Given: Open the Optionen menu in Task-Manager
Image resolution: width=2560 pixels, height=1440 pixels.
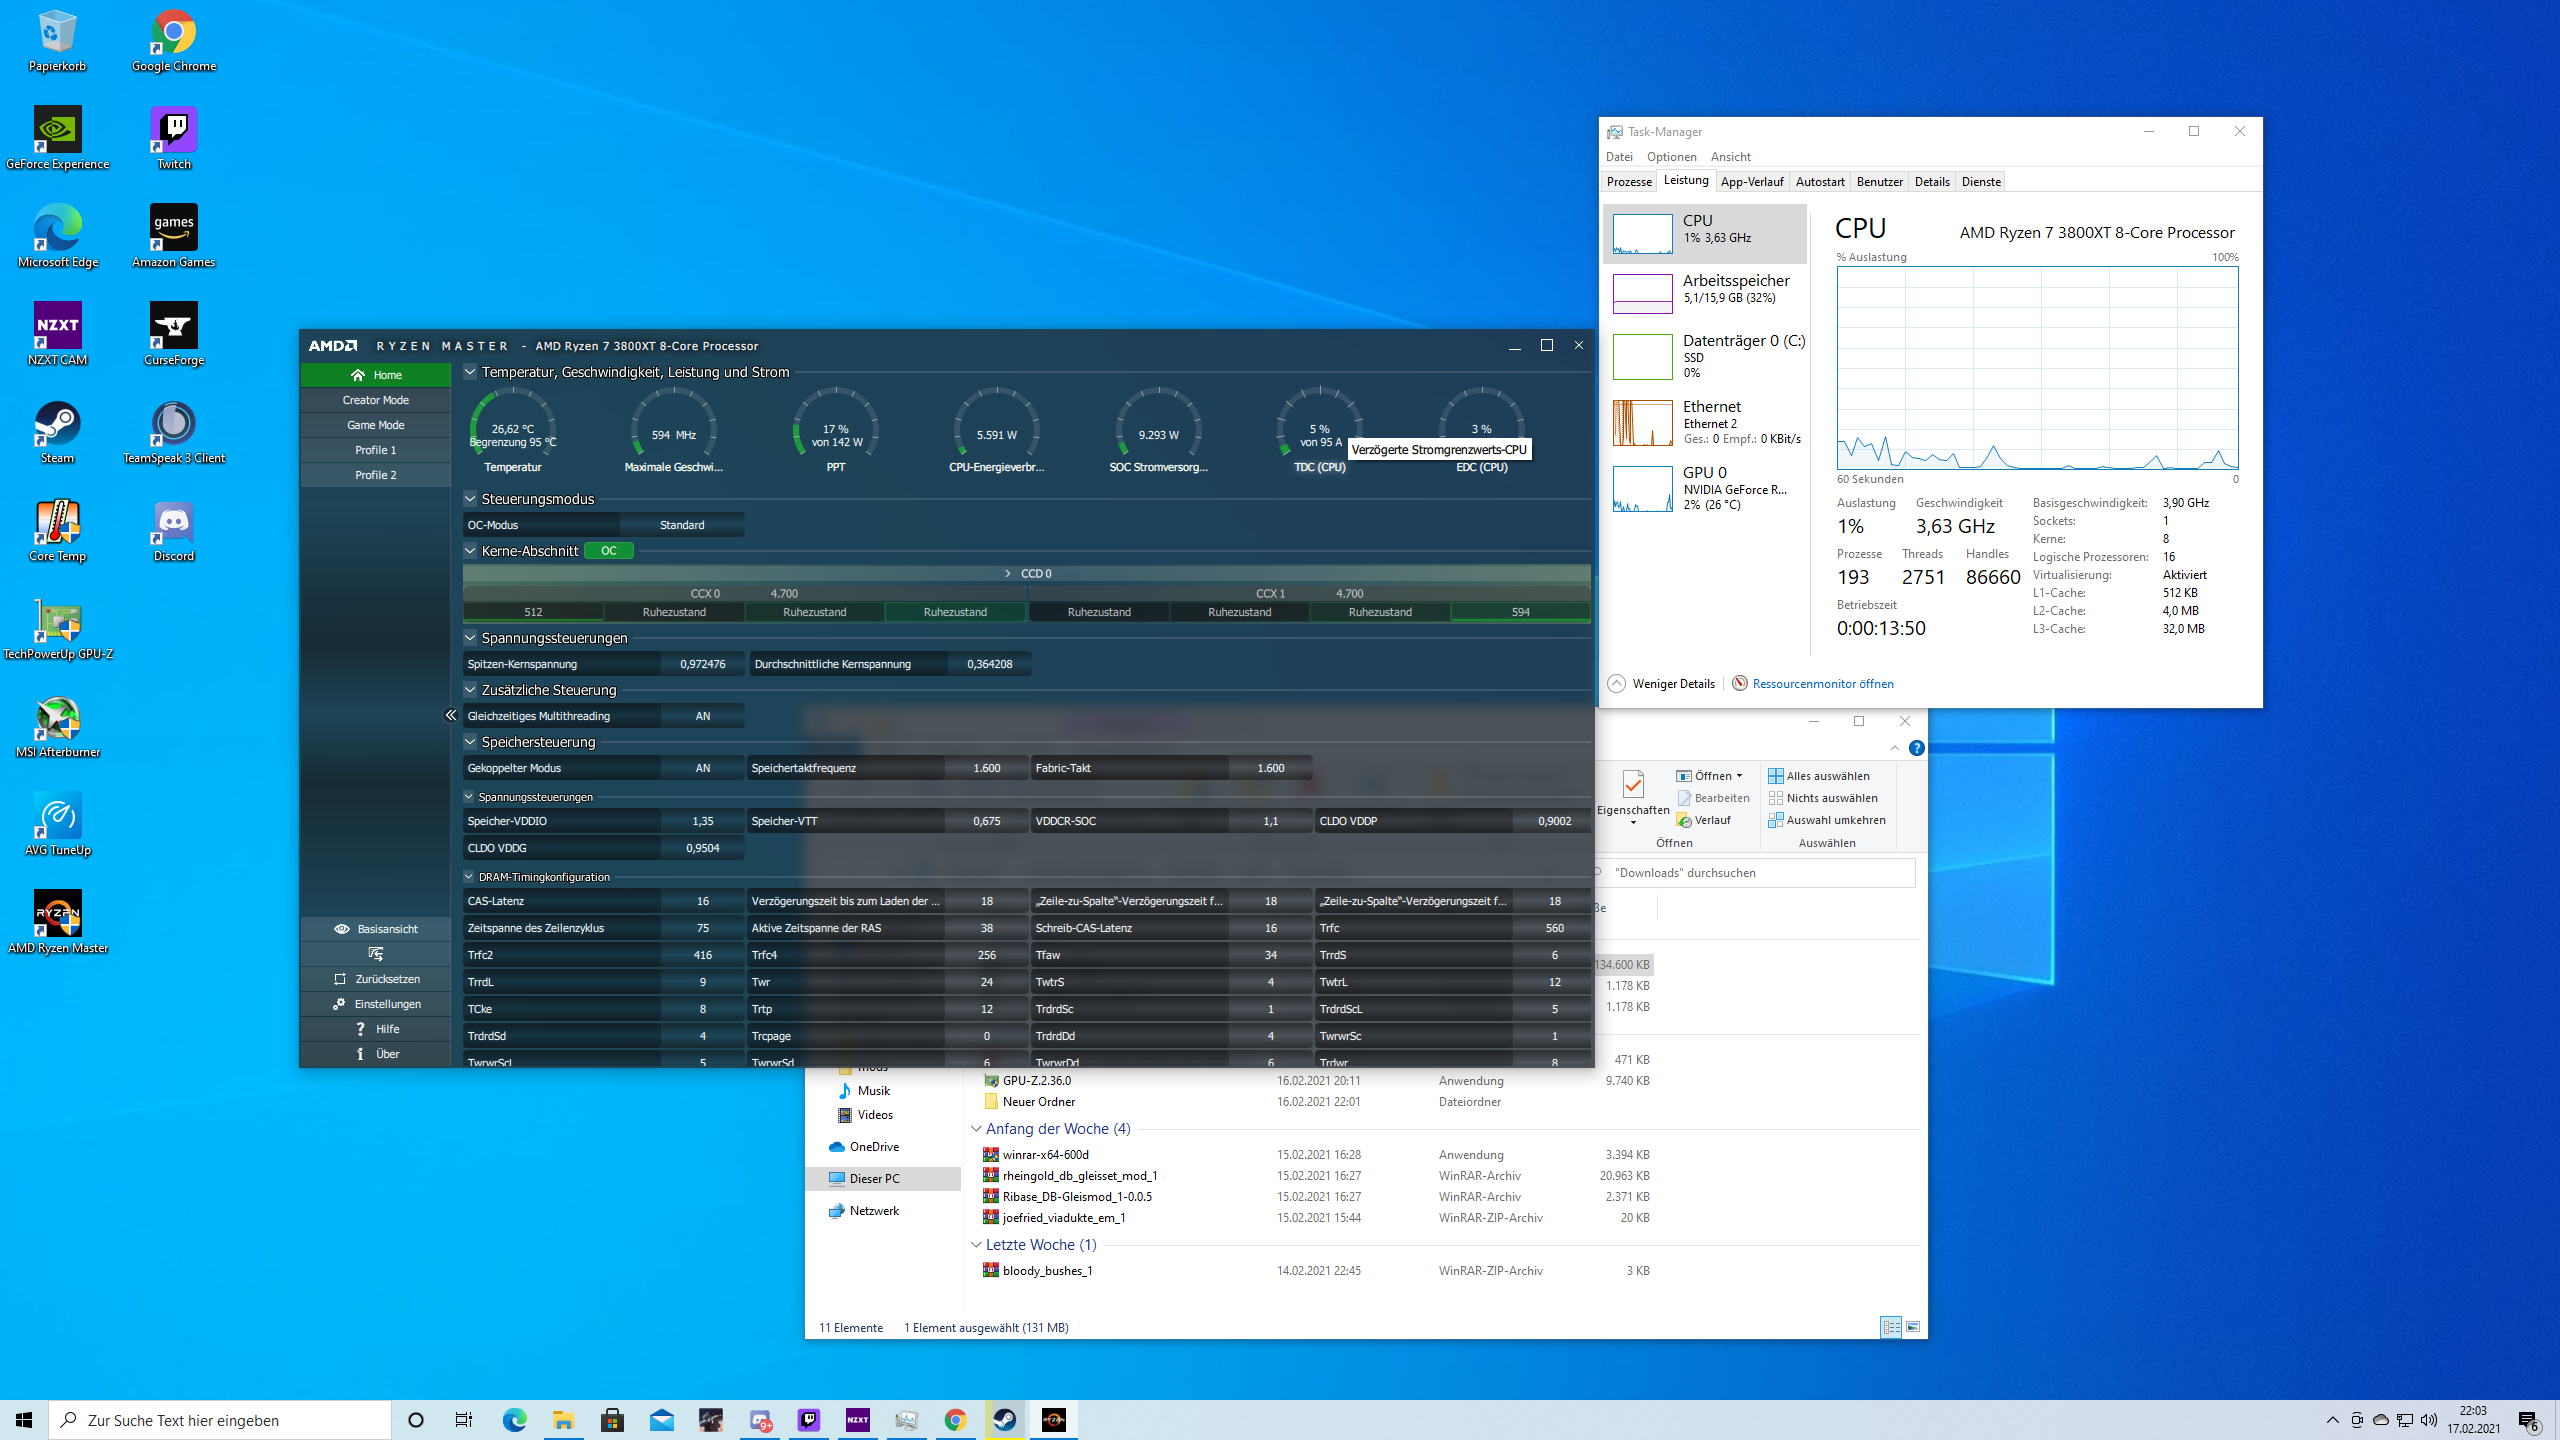Looking at the screenshot, I should pyautogui.click(x=1671, y=157).
